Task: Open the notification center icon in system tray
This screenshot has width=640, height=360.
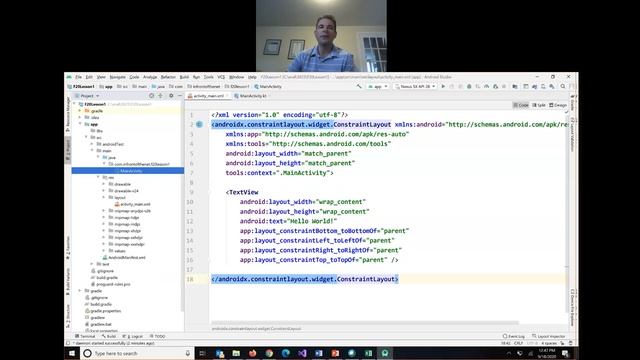Action: coord(565,353)
